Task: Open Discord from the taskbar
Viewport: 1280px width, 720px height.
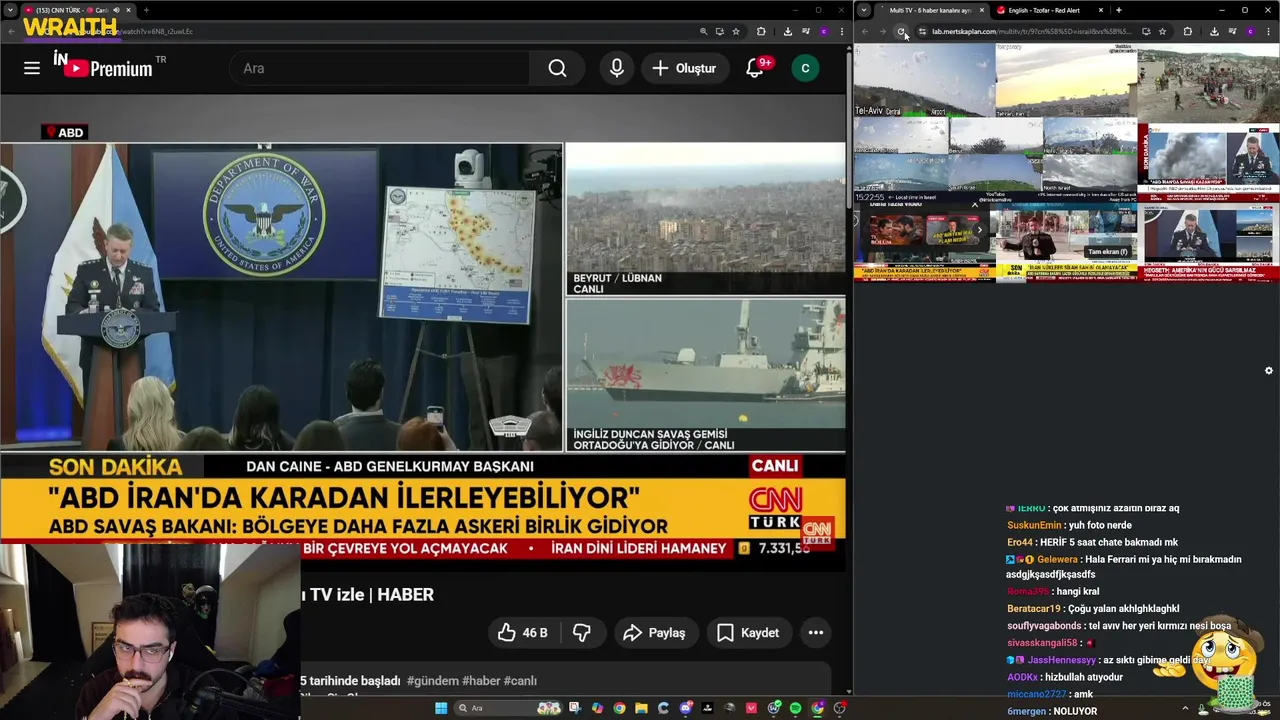Action: 686,708
